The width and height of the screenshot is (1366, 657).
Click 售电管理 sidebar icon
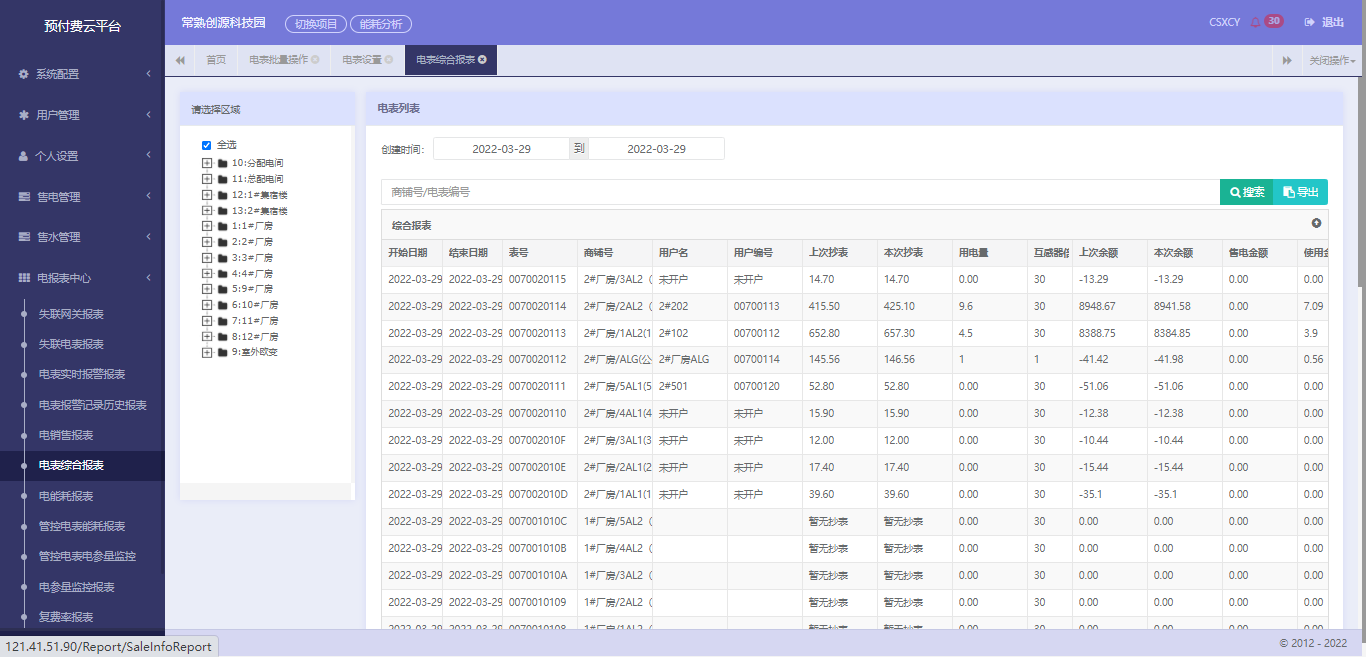(24, 197)
